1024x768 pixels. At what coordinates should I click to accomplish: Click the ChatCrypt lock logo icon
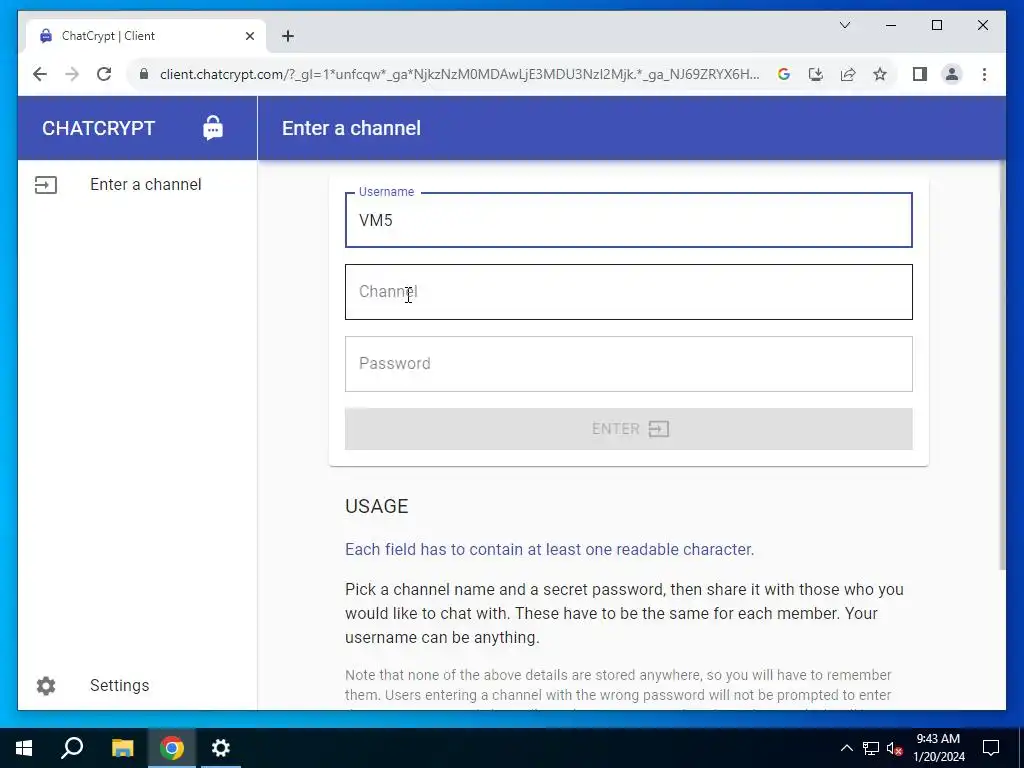213,128
